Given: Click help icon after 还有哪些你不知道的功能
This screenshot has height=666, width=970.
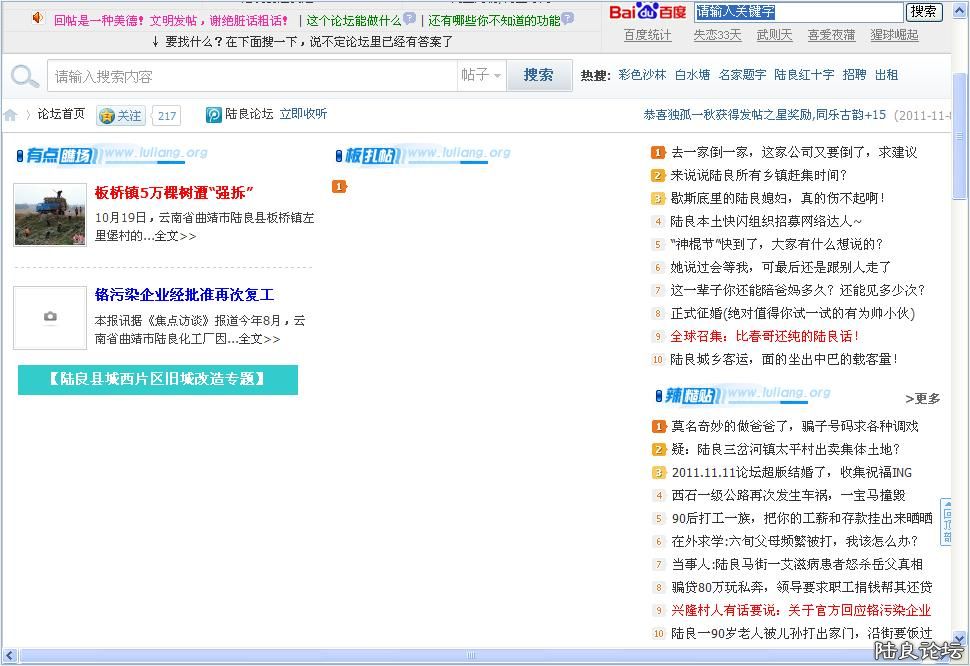Looking at the screenshot, I should pyautogui.click(x=568, y=19).
